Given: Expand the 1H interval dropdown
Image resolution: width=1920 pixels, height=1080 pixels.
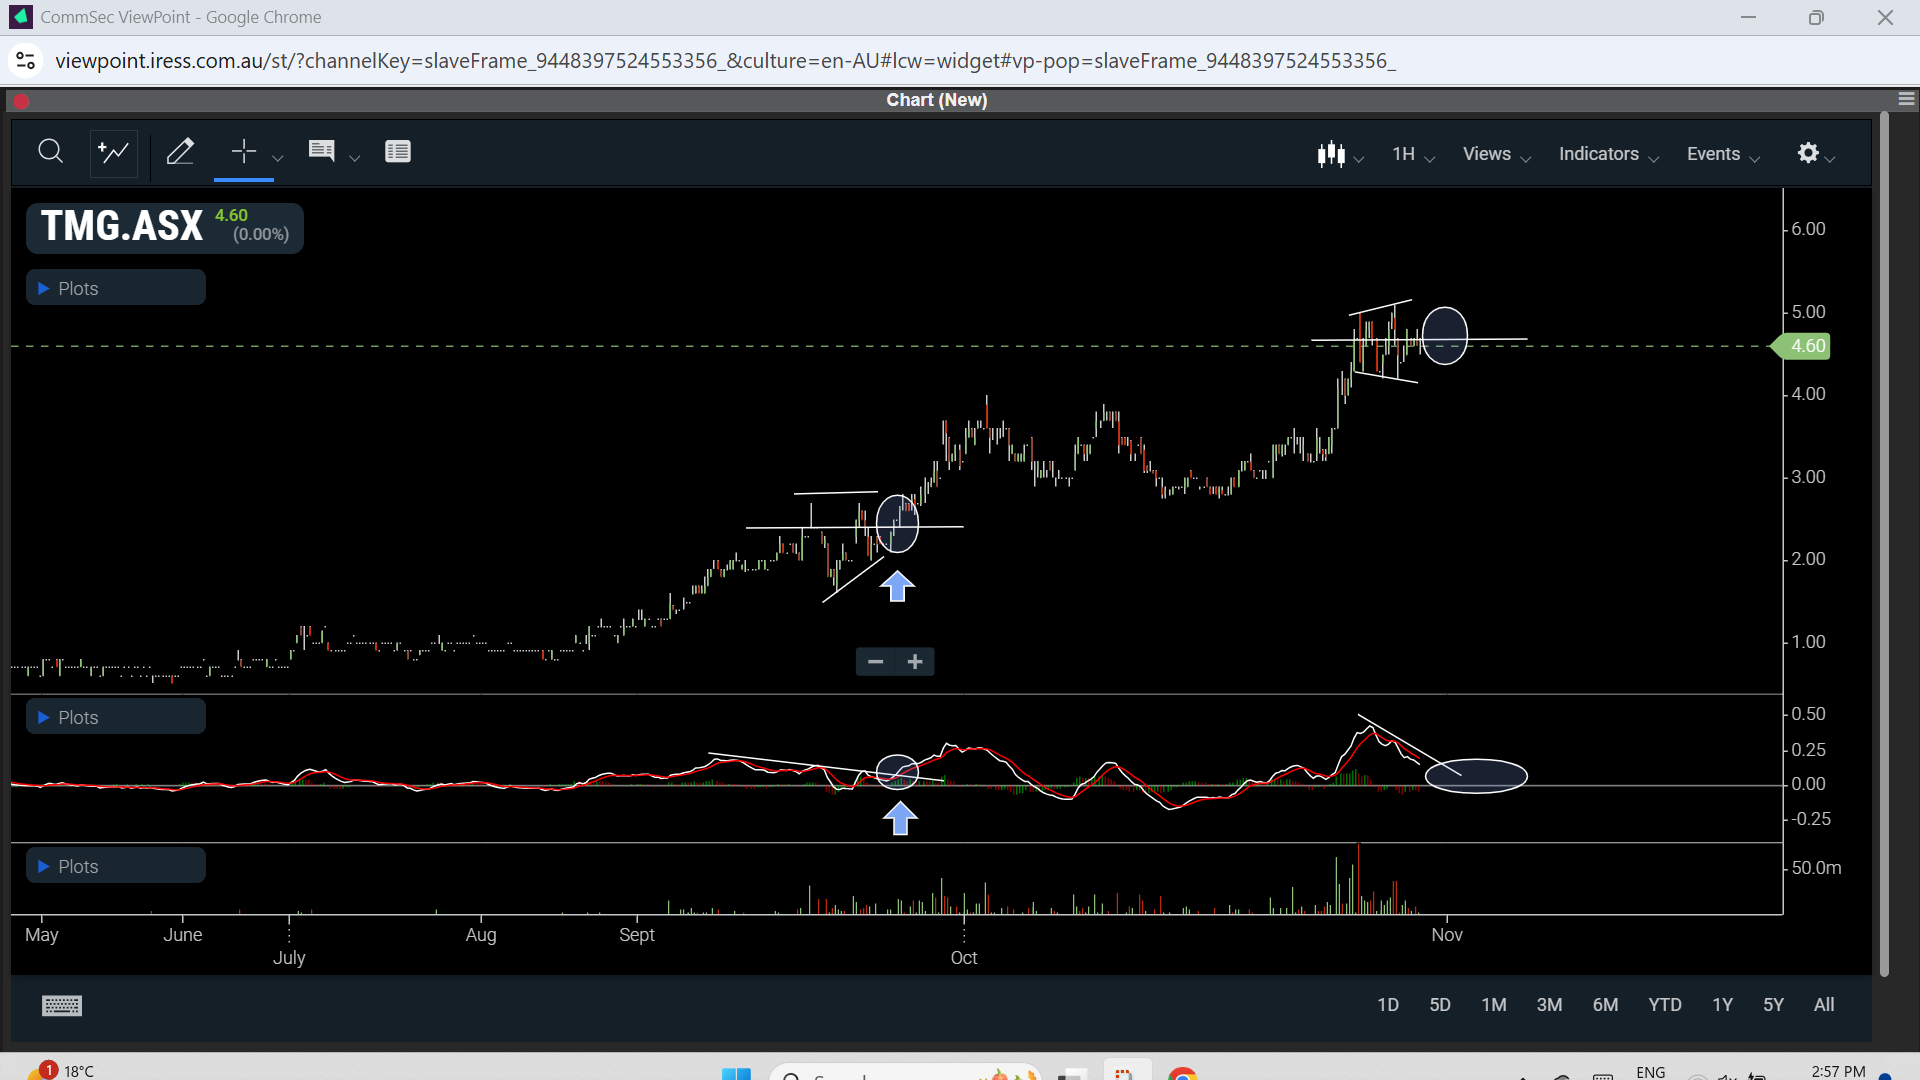Looking at the screenshot, I should pos(1413,154).
